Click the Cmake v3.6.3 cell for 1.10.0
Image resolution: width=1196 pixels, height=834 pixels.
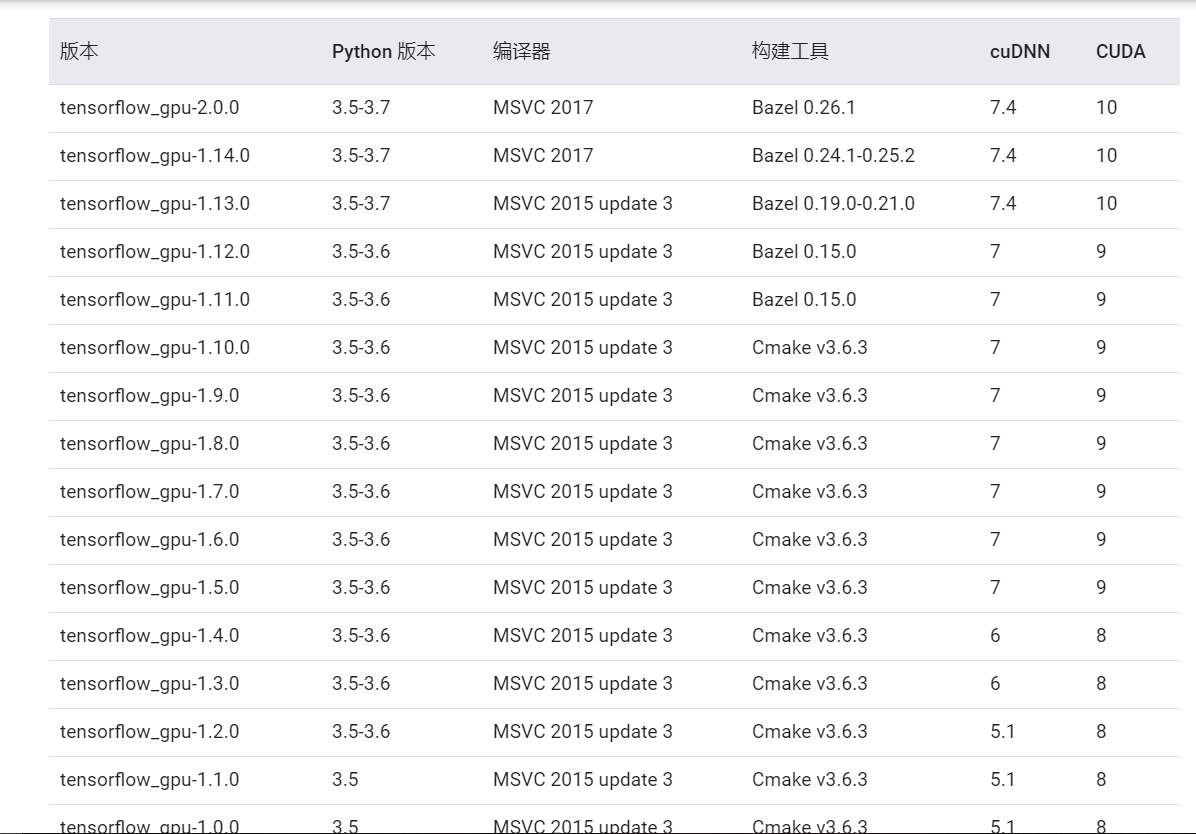(807, 347)
